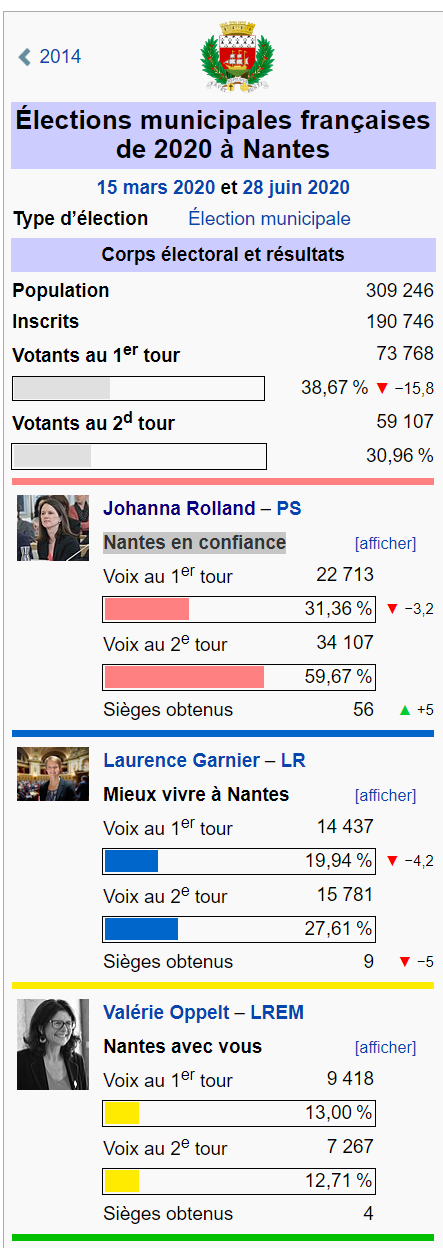
Task: Click the left arrow icon beside 2014
Action: (x=25, y=57)
